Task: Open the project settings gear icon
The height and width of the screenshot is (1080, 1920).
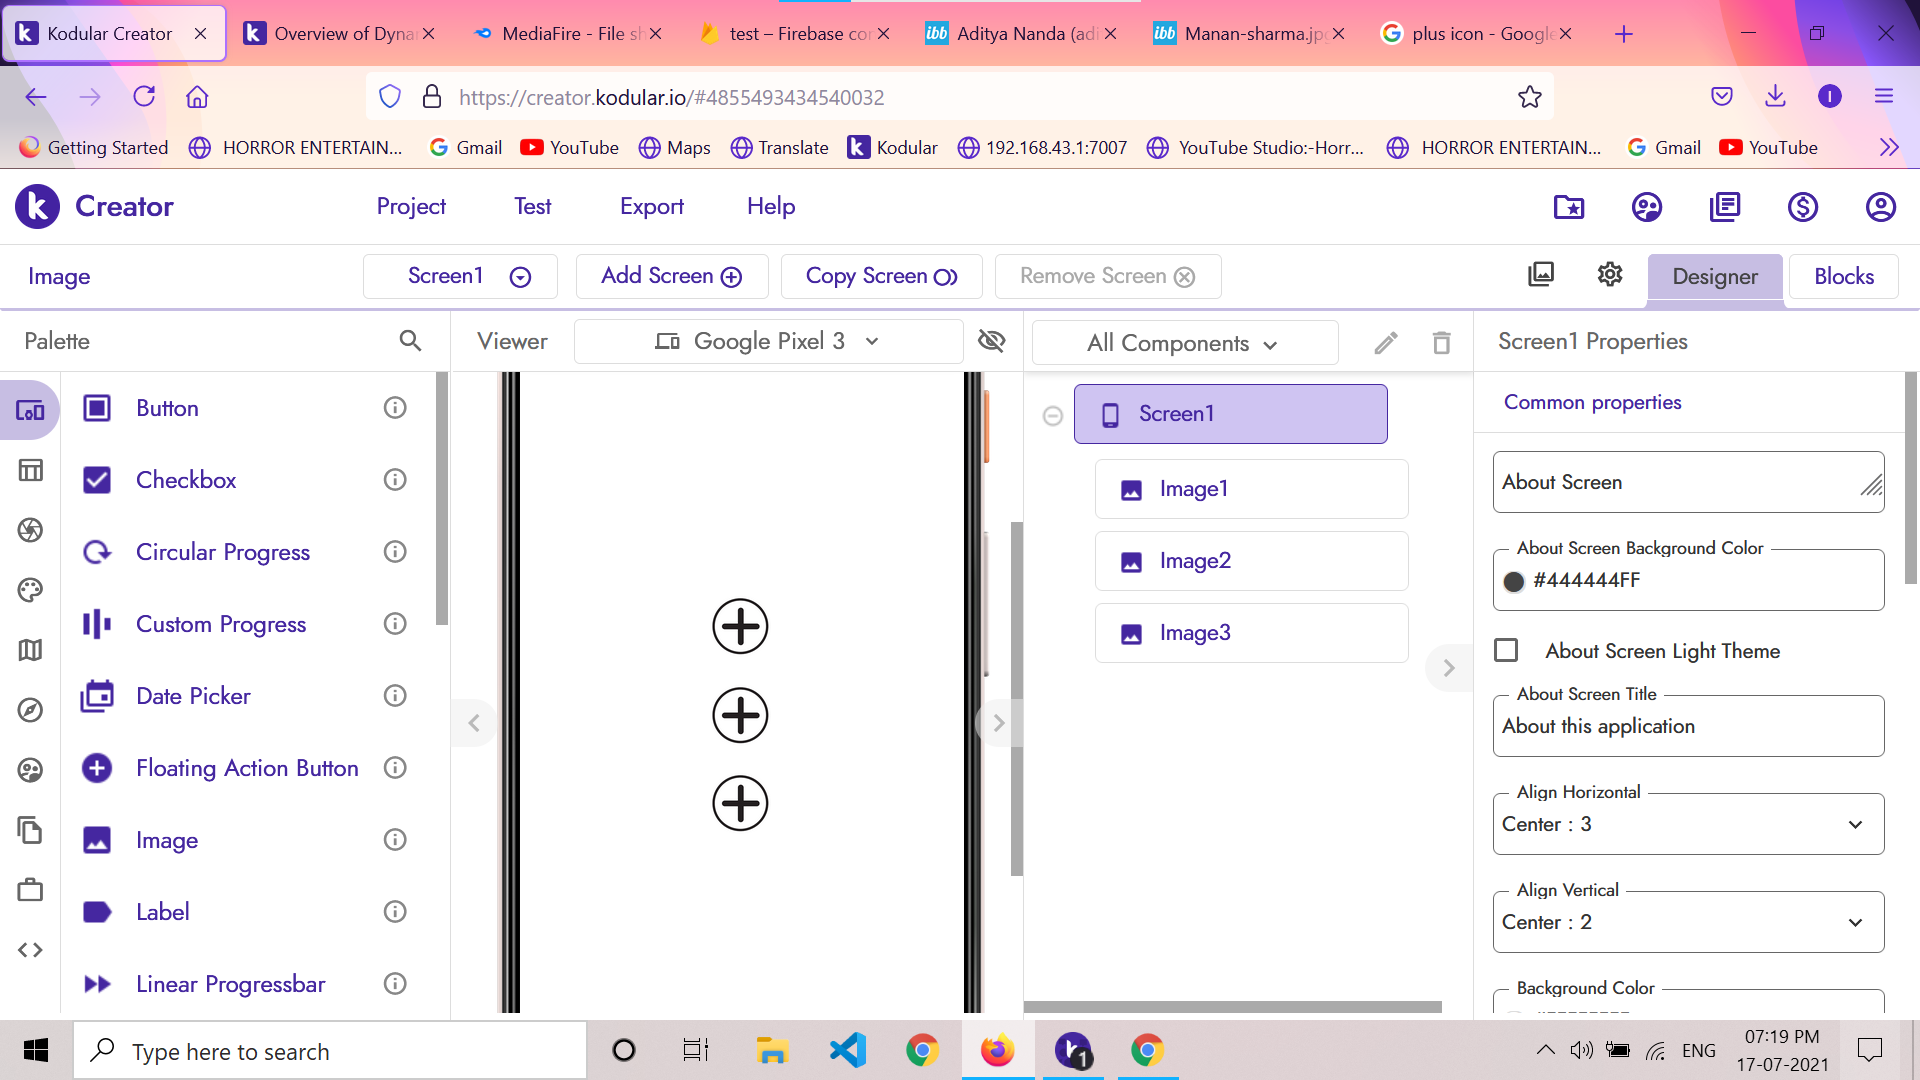Action: (x=1609, y=275)
